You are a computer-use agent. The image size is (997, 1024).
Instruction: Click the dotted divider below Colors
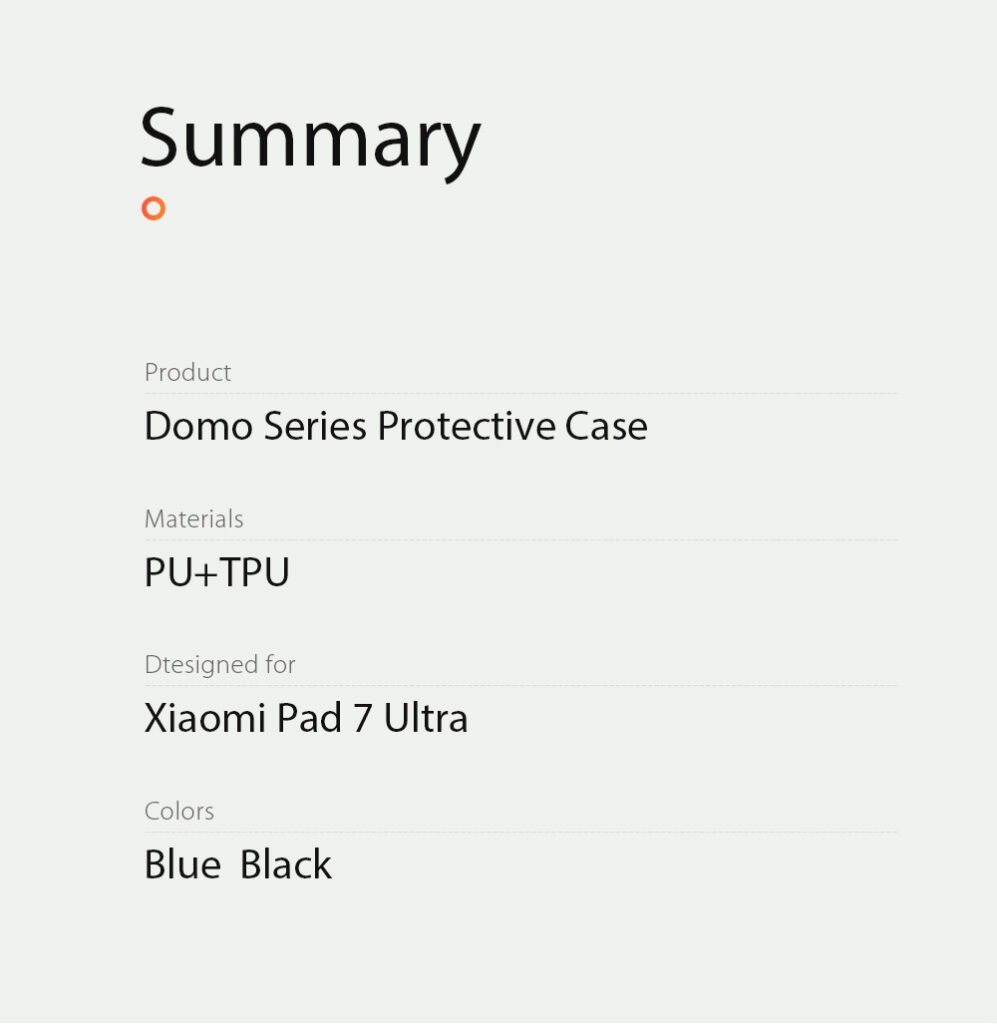(520, 832)
